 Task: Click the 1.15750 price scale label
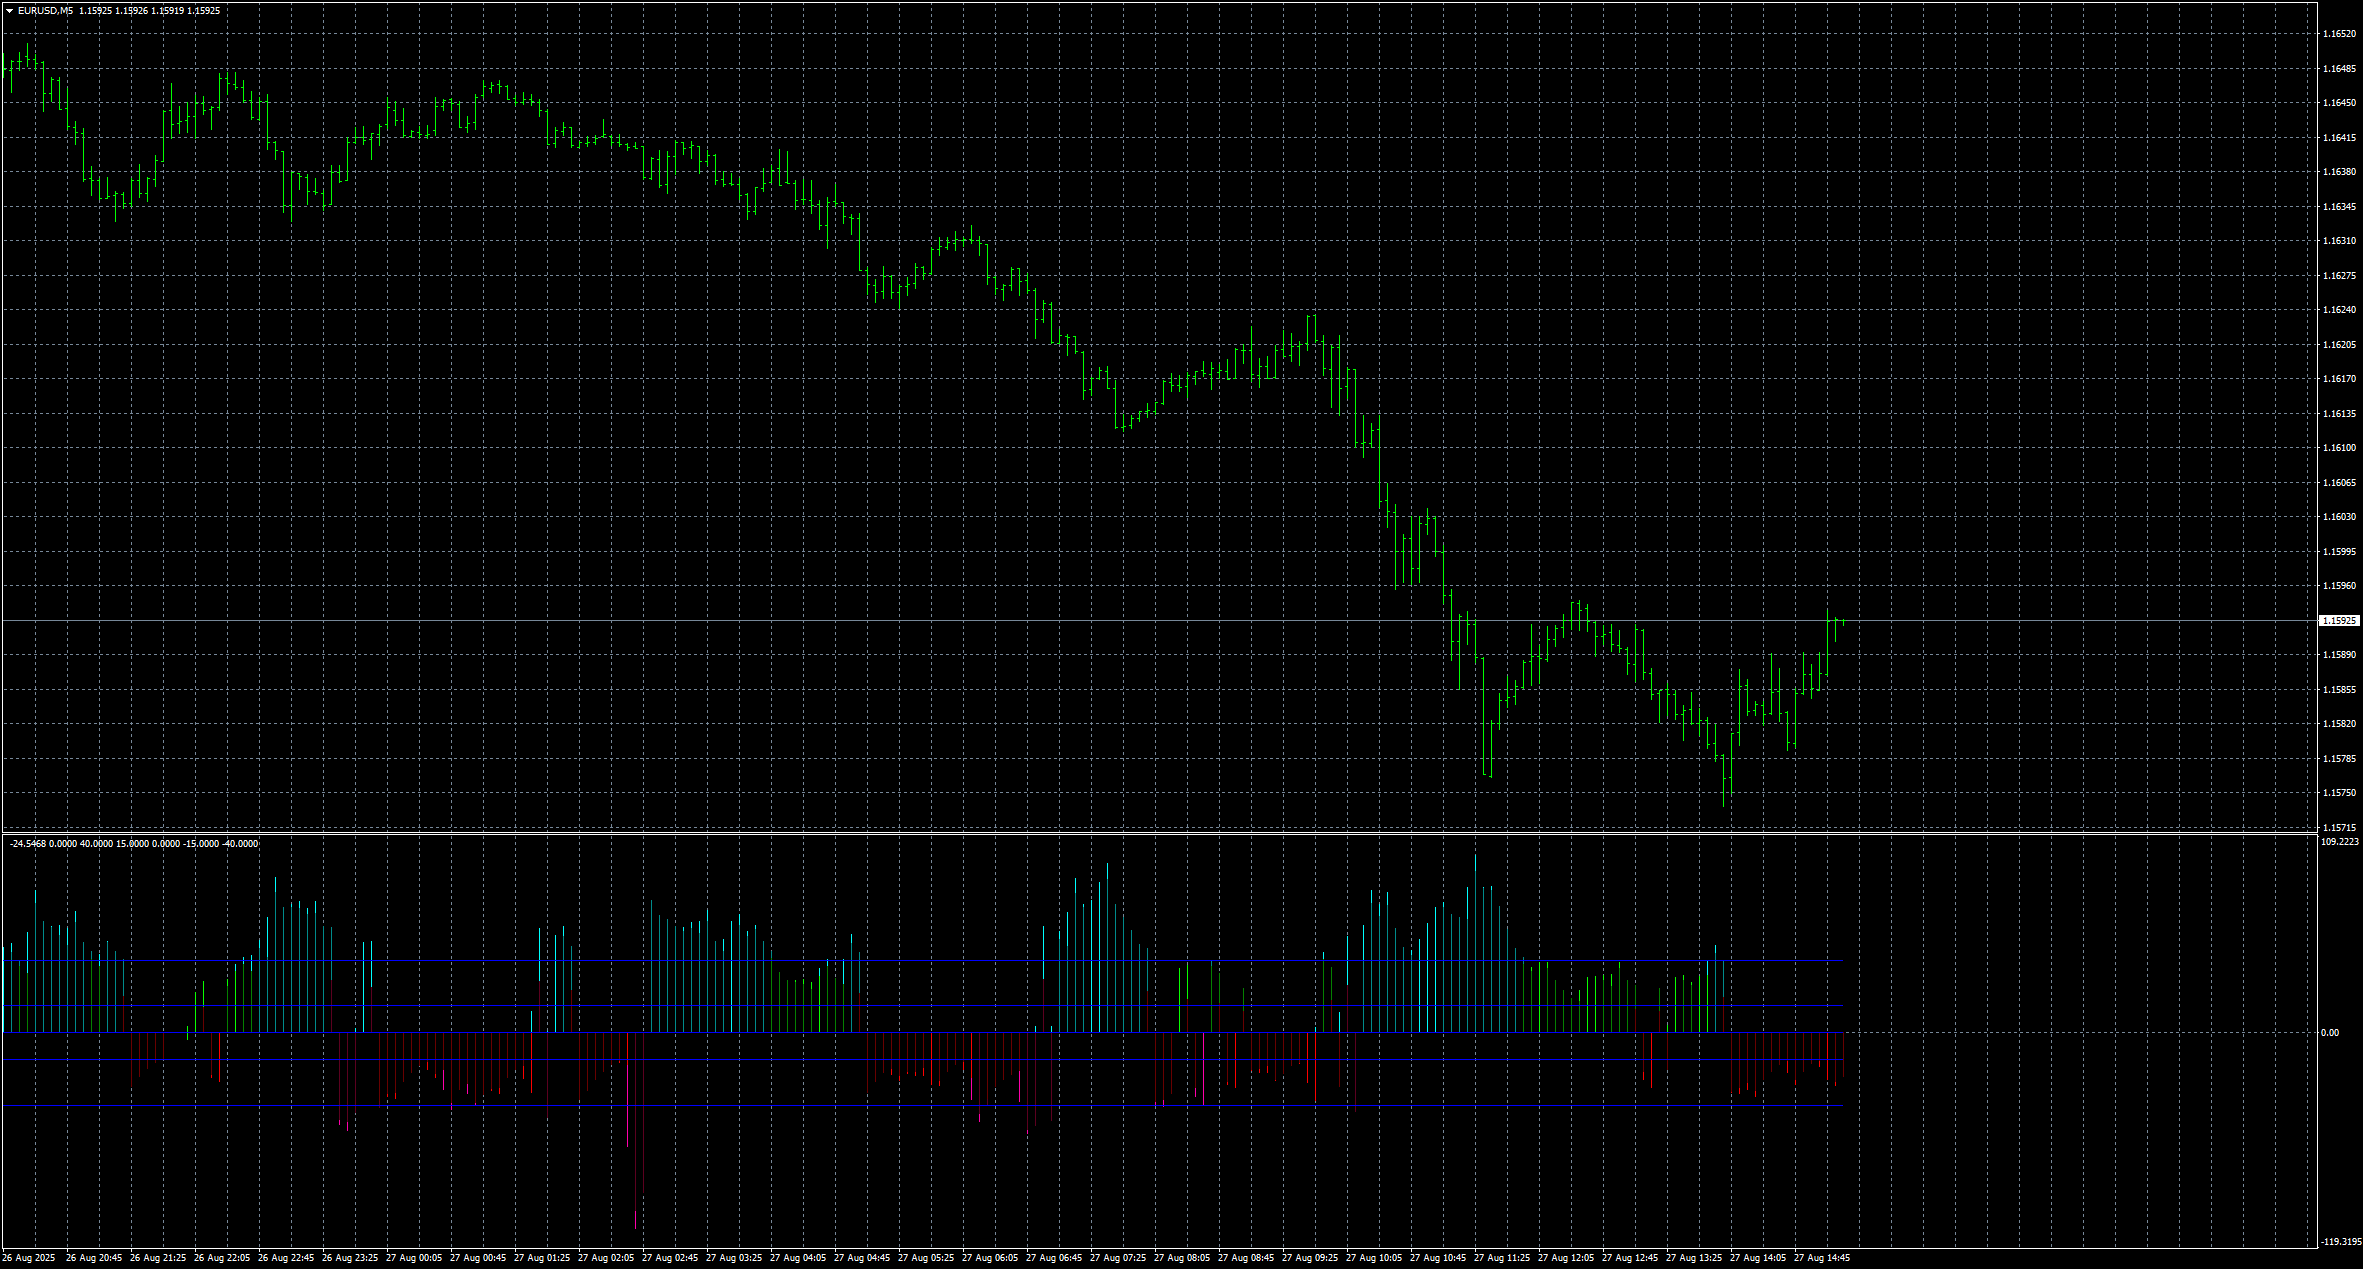[2338, 793]
